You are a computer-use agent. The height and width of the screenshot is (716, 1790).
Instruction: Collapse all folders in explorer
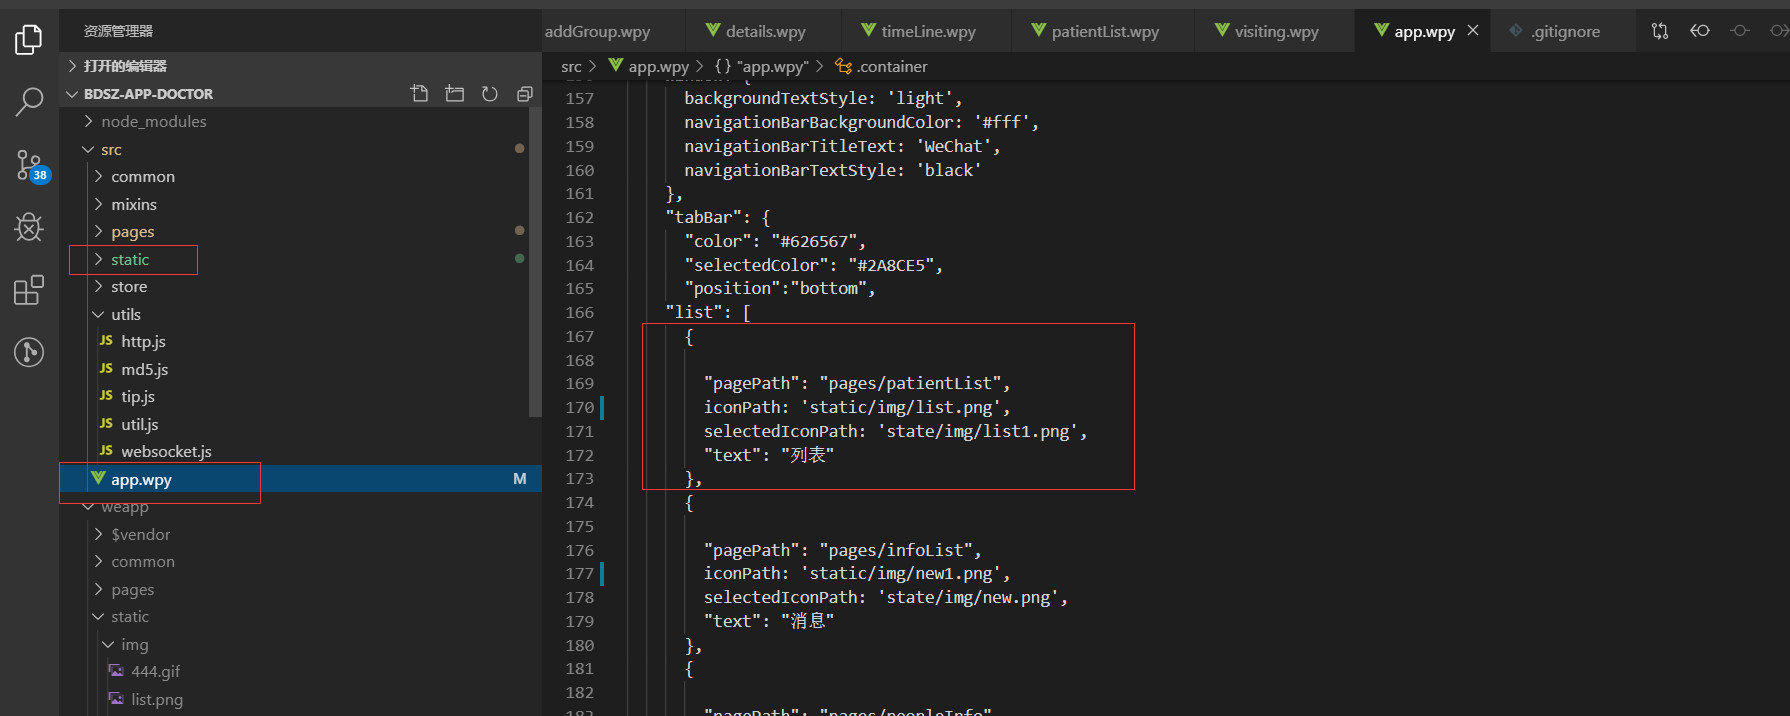coord(524,94)
